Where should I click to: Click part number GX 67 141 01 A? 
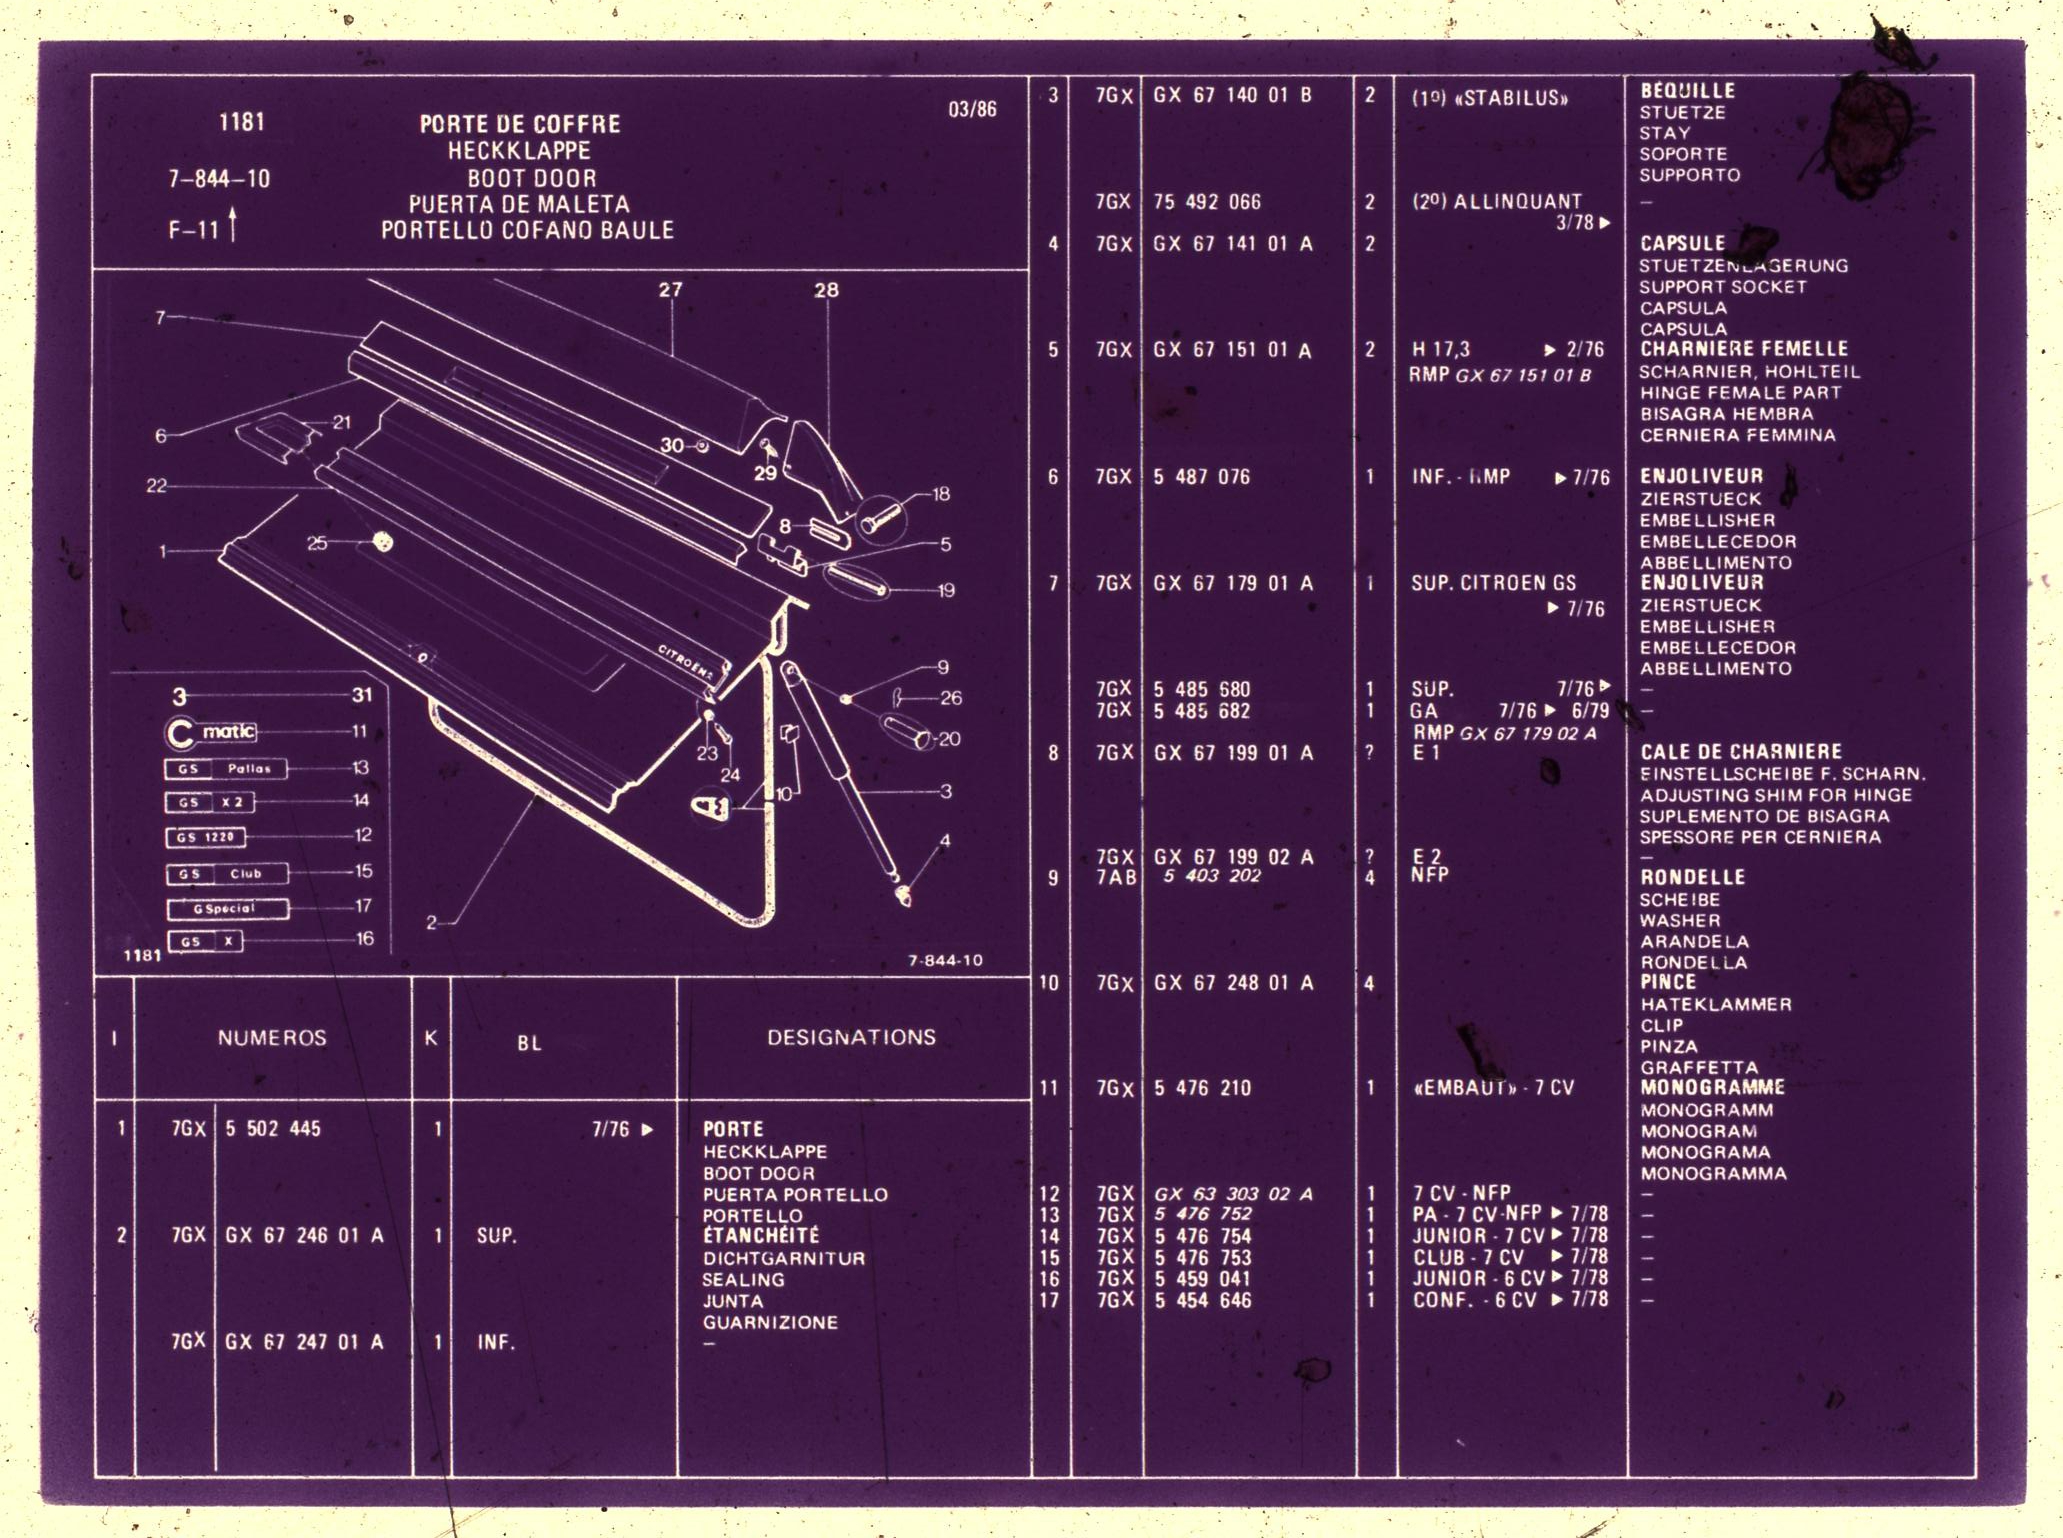point(1232,244)
